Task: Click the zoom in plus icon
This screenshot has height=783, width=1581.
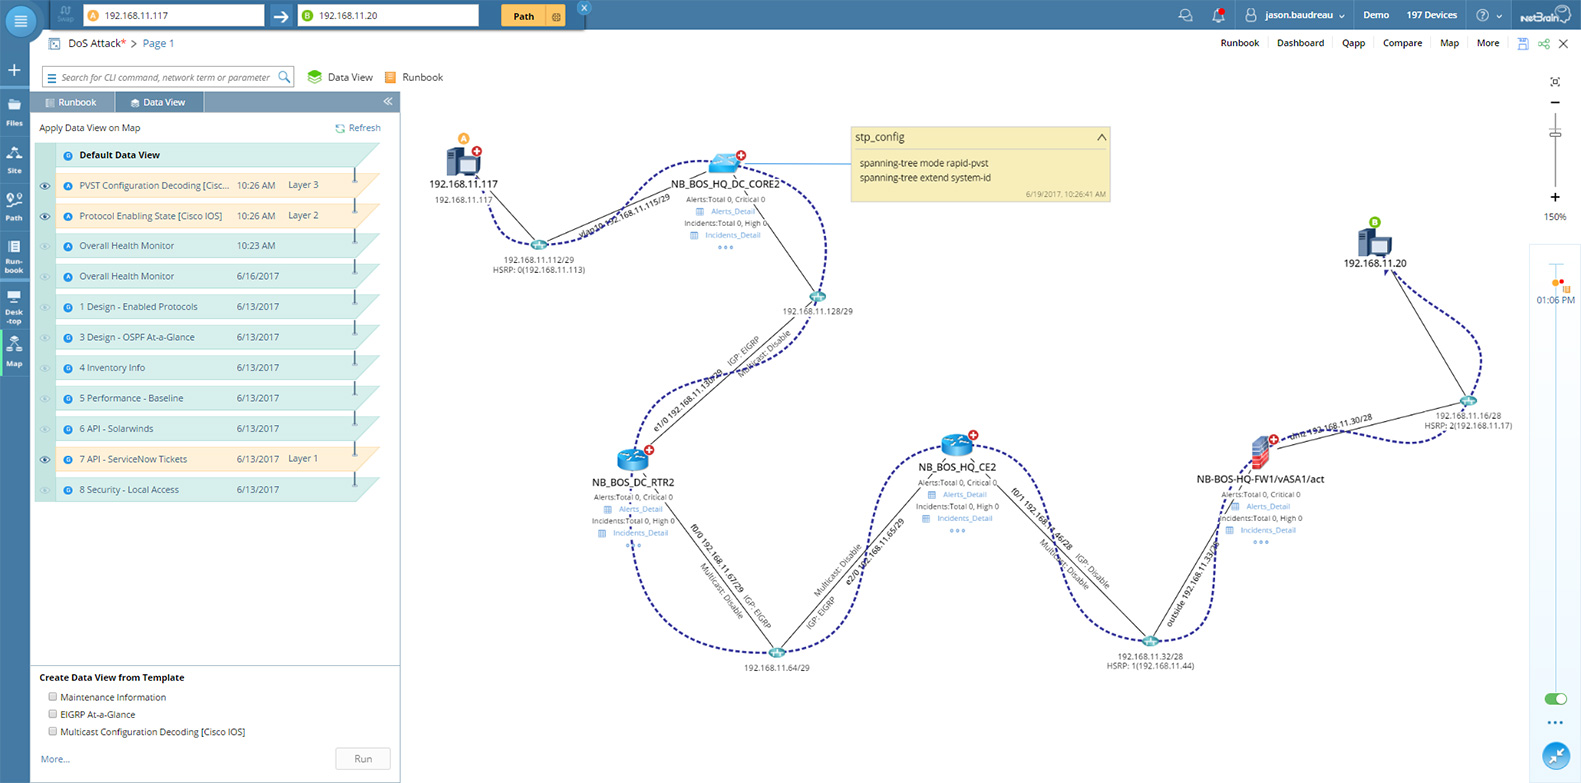Action: point(1555,197)
